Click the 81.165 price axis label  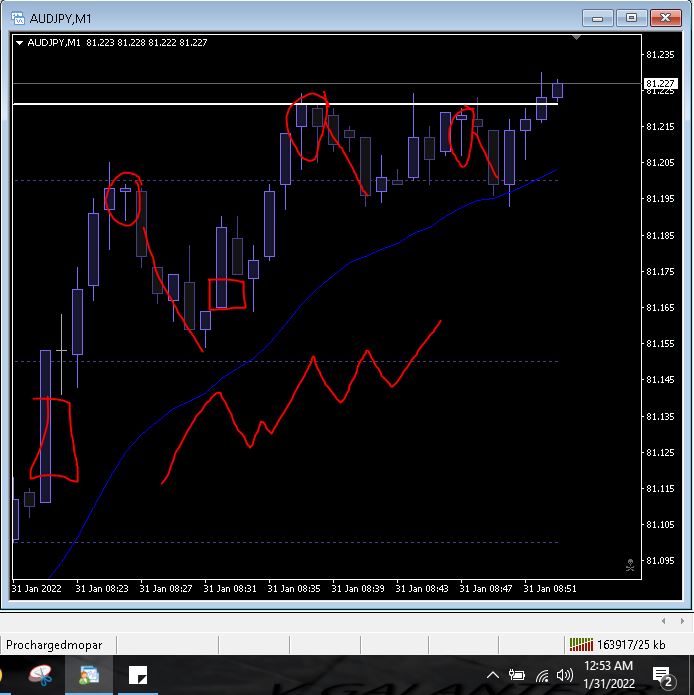click(x=660, y=307)
